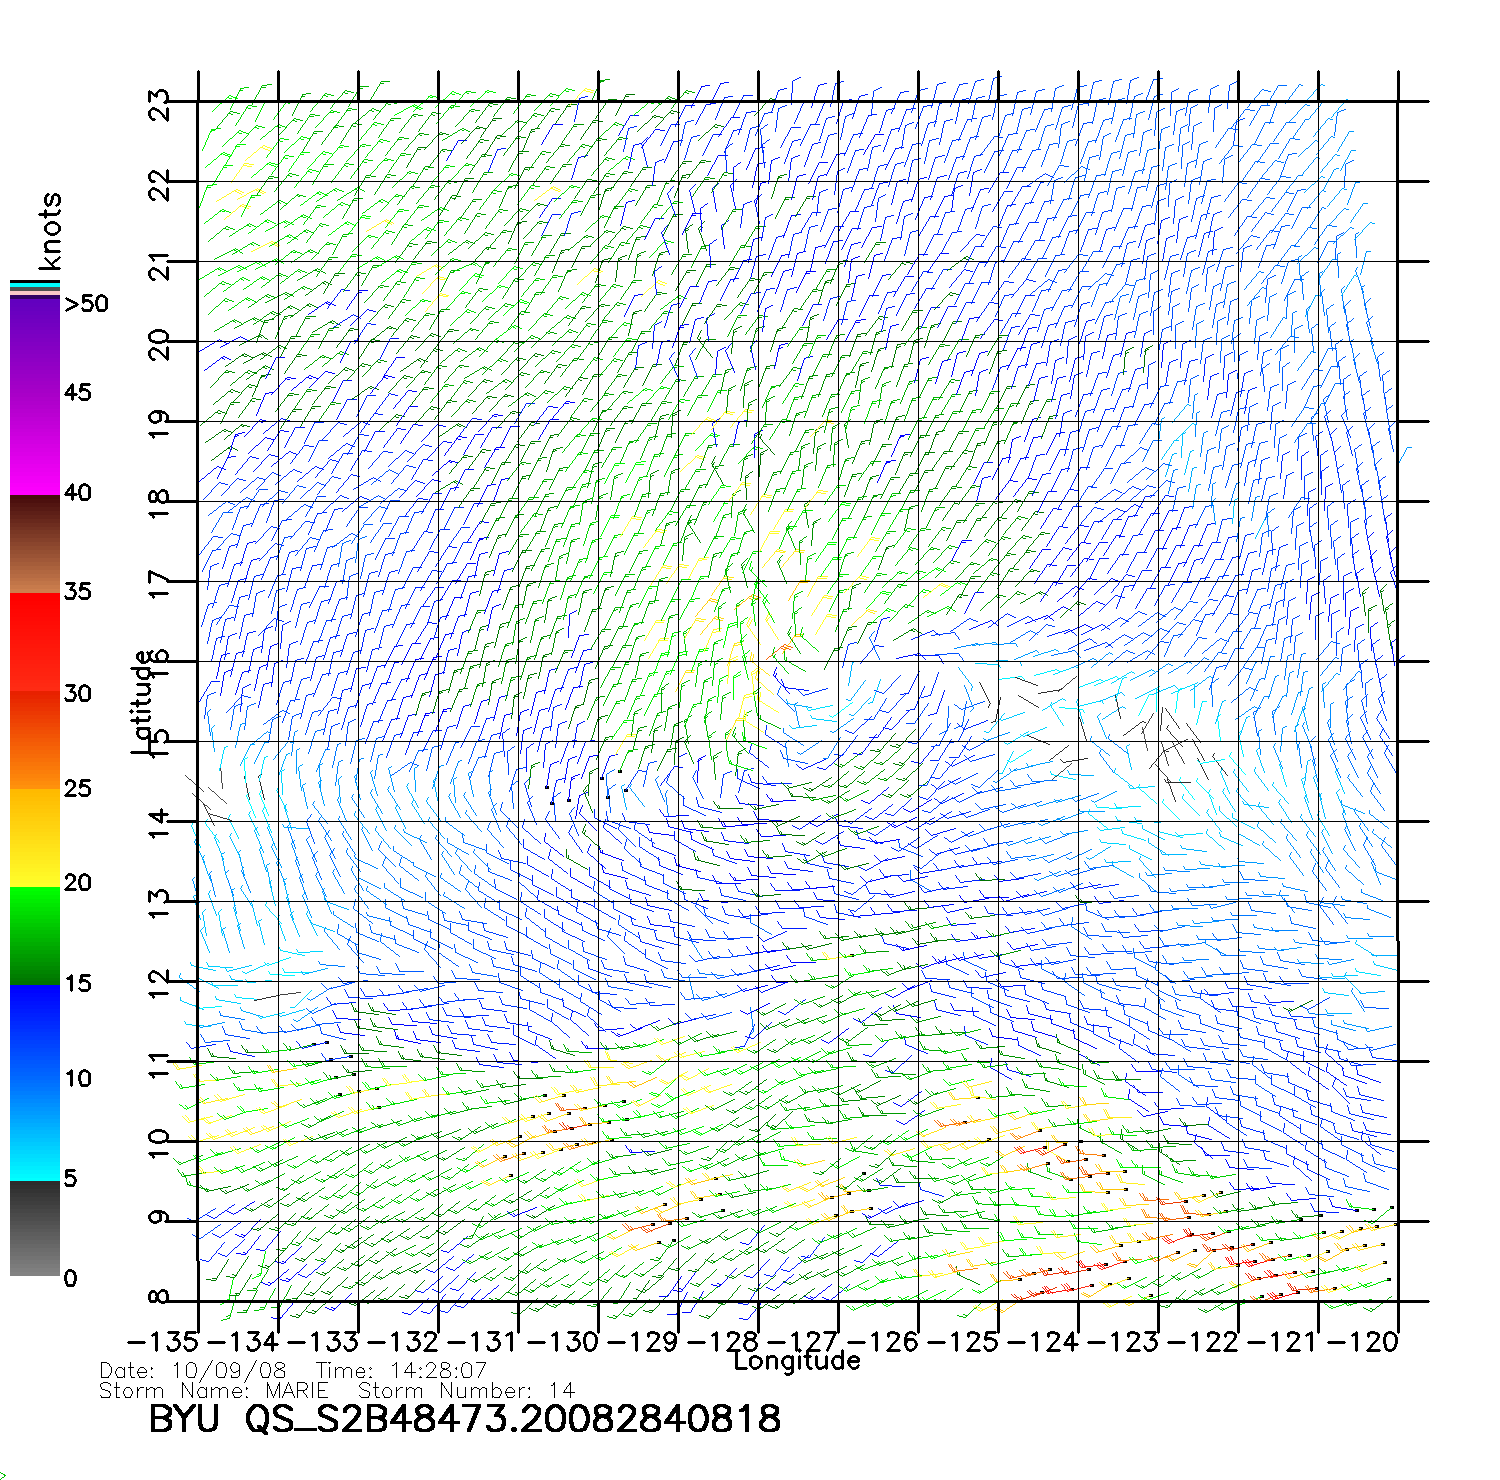Select the gray 0-5 knots legend band

click(x=35, y=1228)
